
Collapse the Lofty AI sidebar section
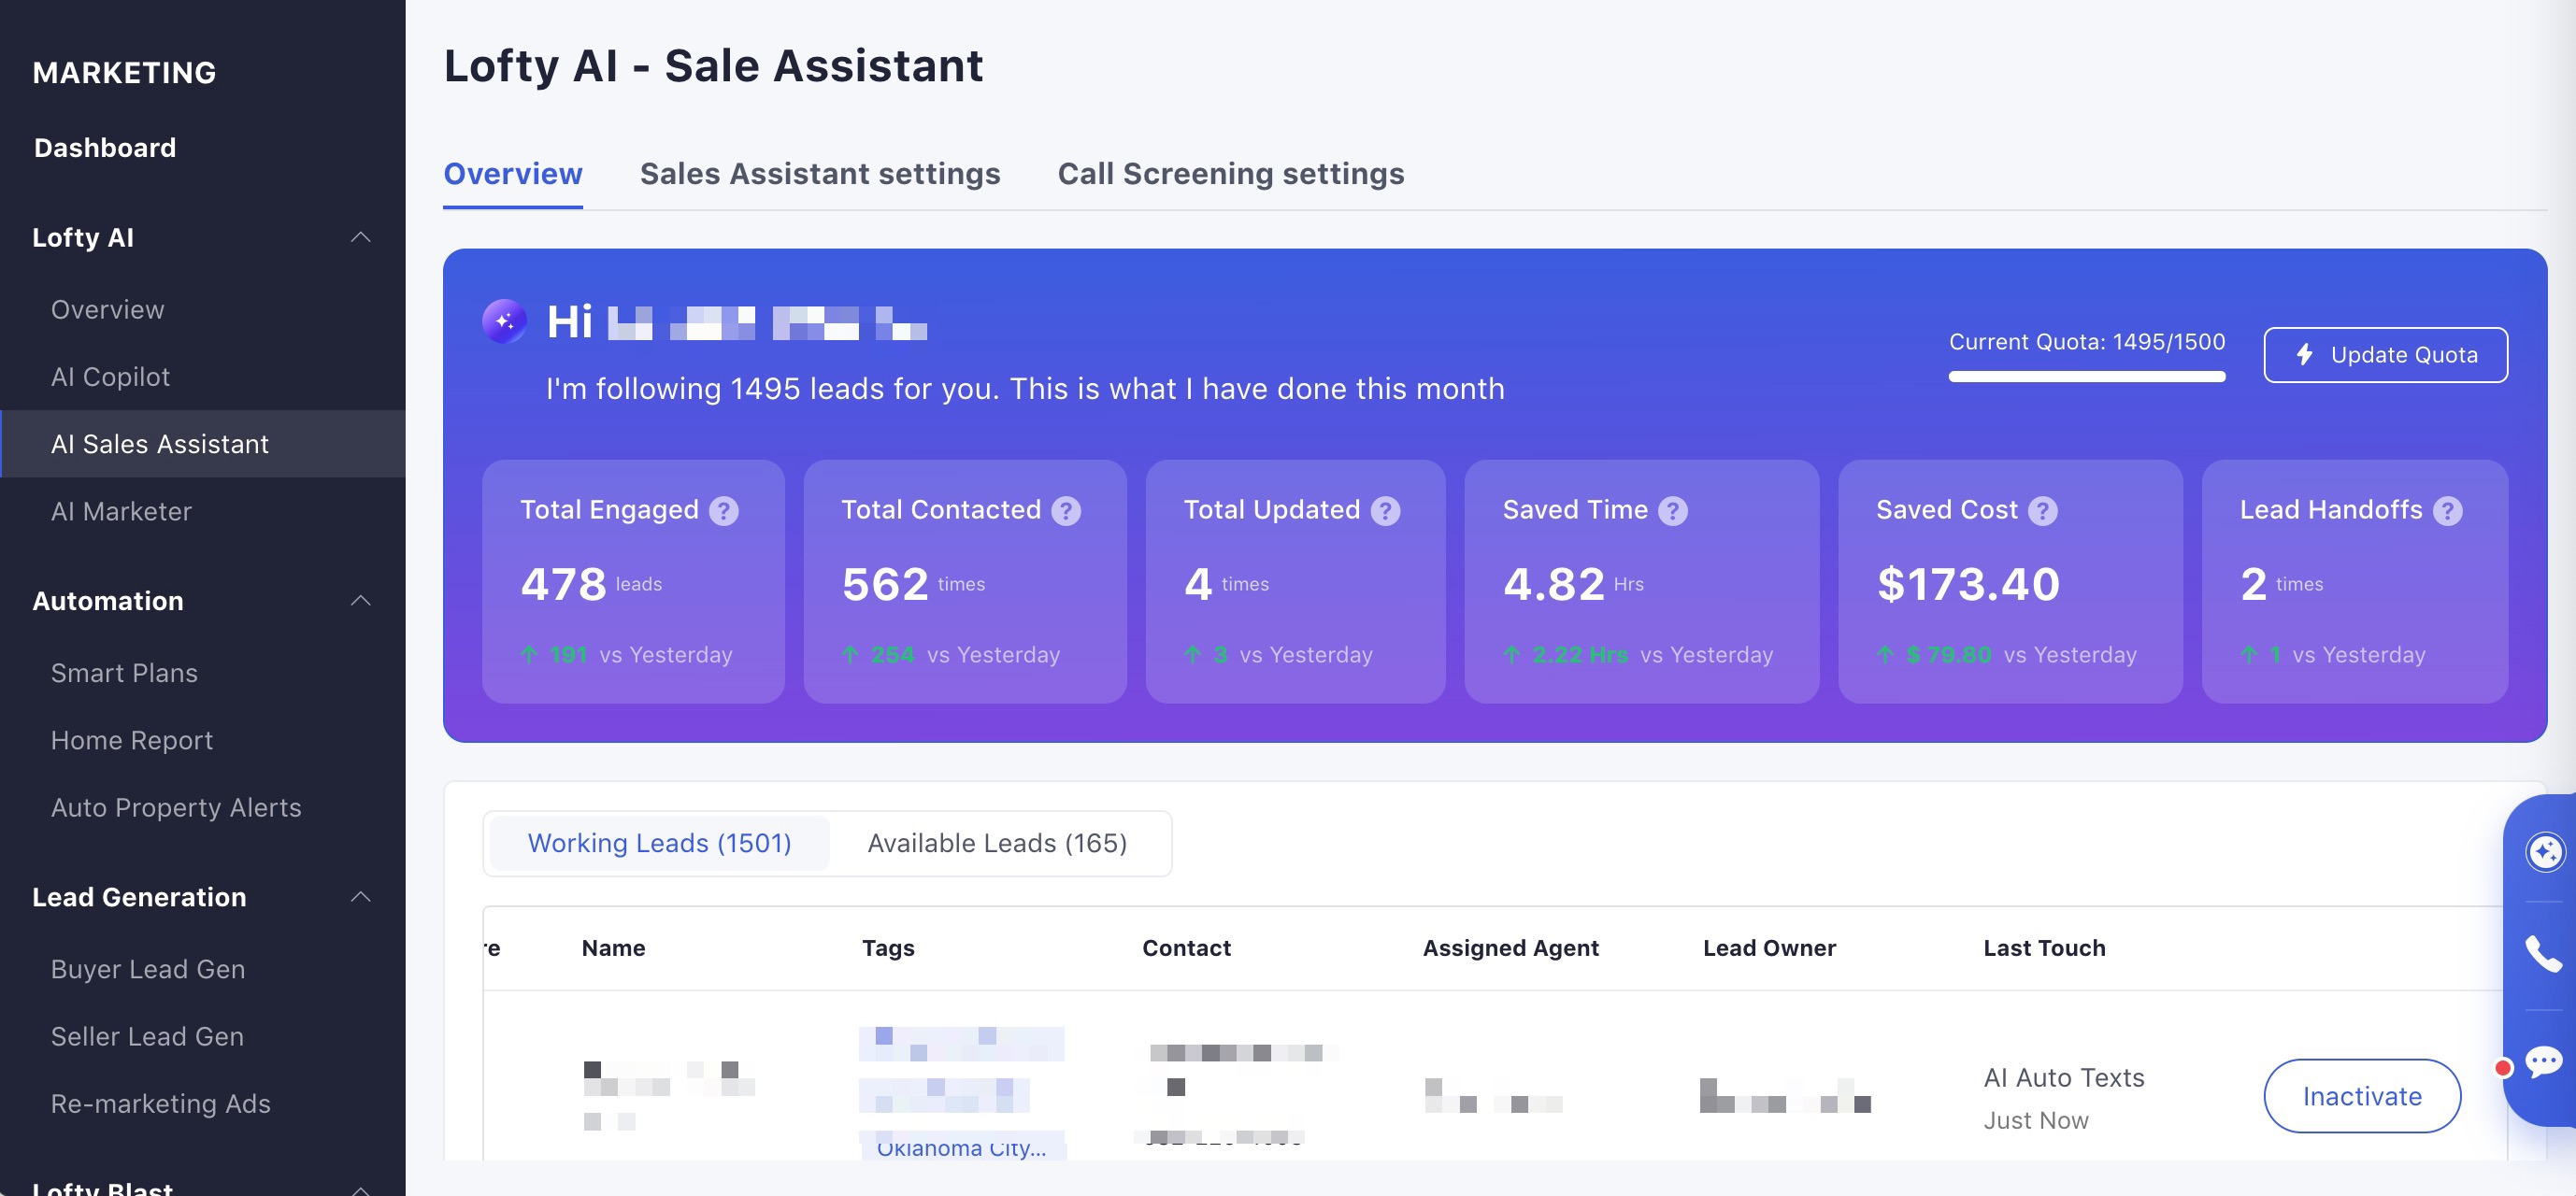click(362, 237)
